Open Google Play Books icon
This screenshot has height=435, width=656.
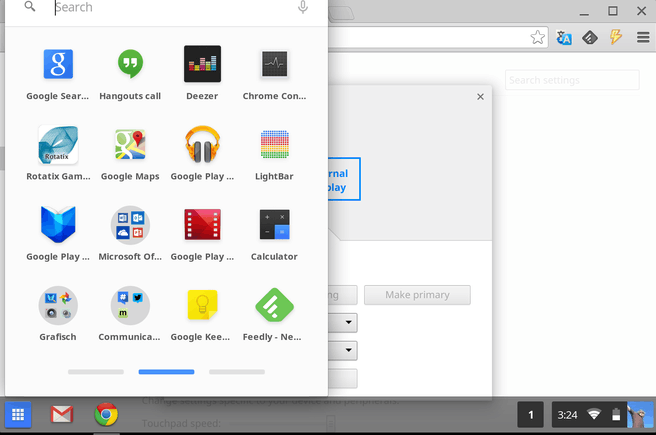58,225
